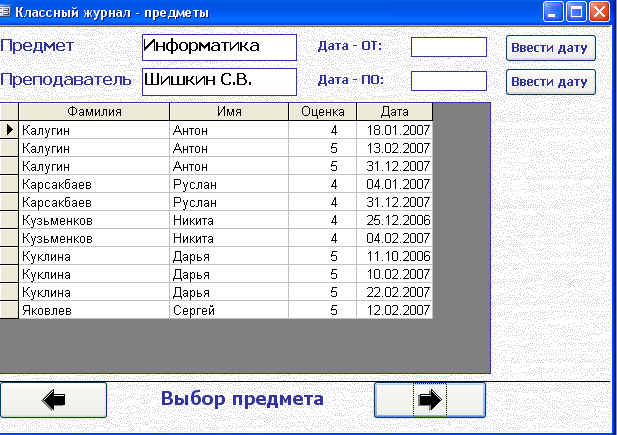
Task: Click the current record selector arrow
Action: tap(9, 130)
